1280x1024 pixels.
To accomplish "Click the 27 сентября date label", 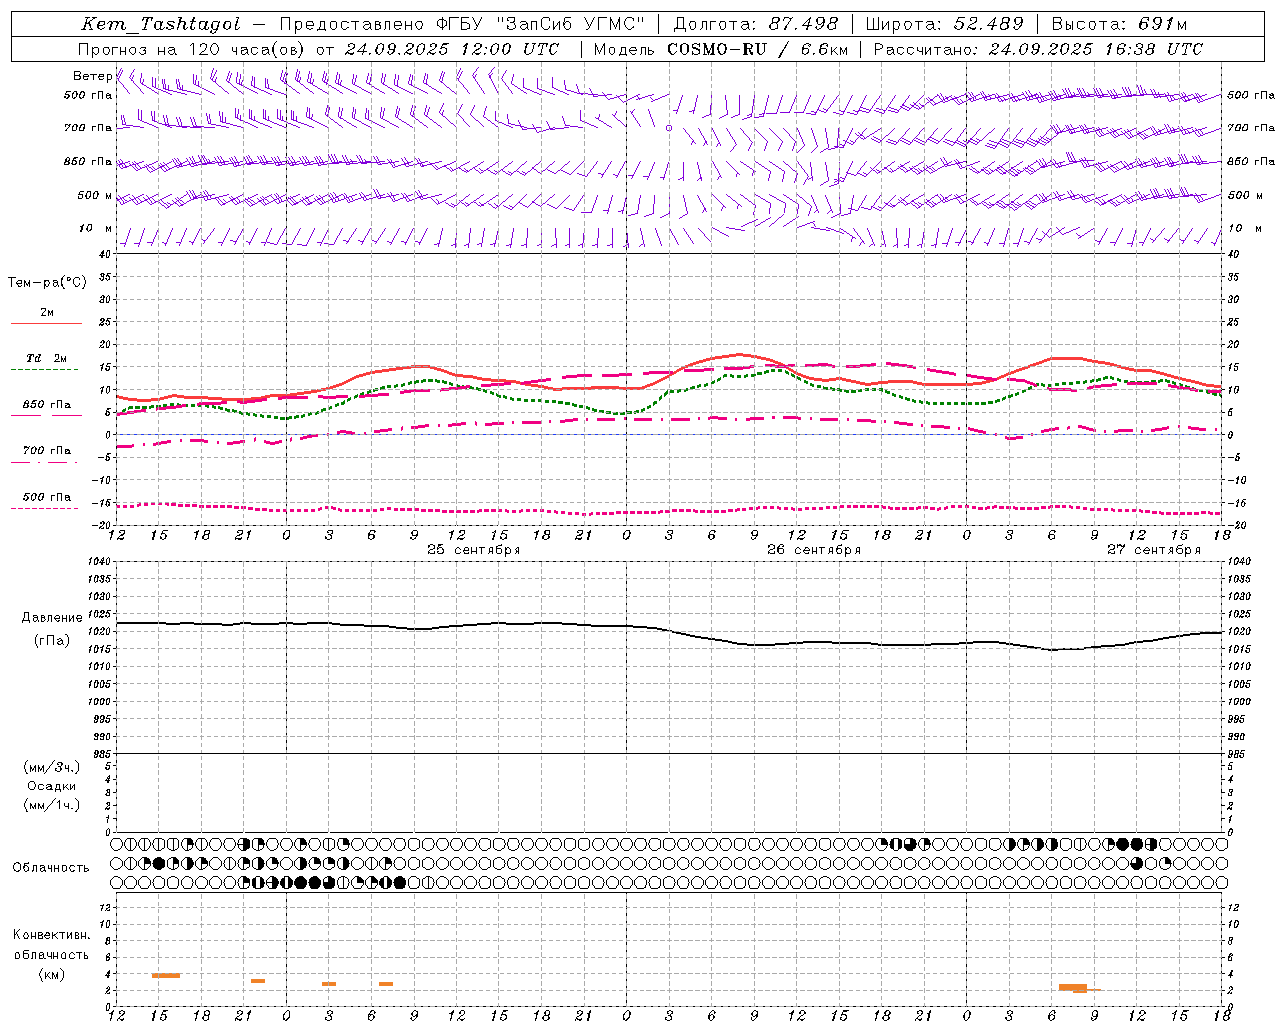I will (x=1154, y=550).
